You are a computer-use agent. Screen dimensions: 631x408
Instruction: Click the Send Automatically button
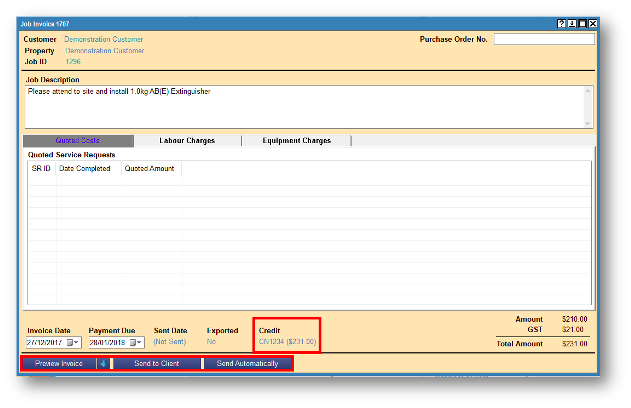[x=247, y=363]
